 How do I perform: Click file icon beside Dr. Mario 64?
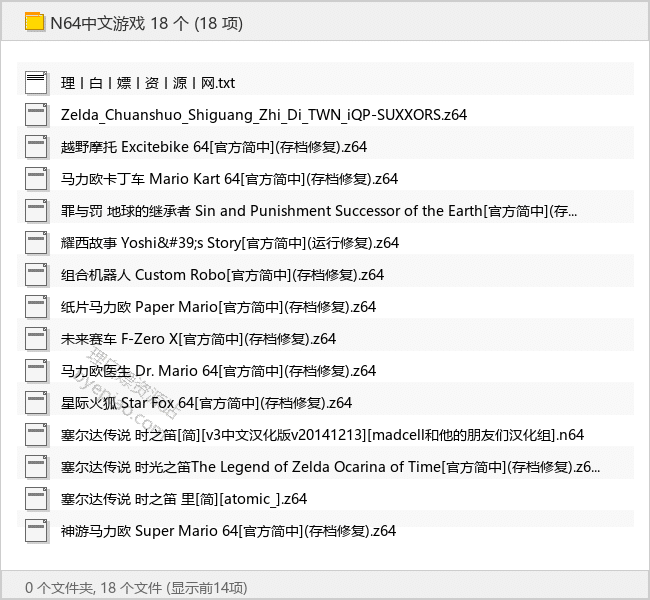tap(36, 371)
